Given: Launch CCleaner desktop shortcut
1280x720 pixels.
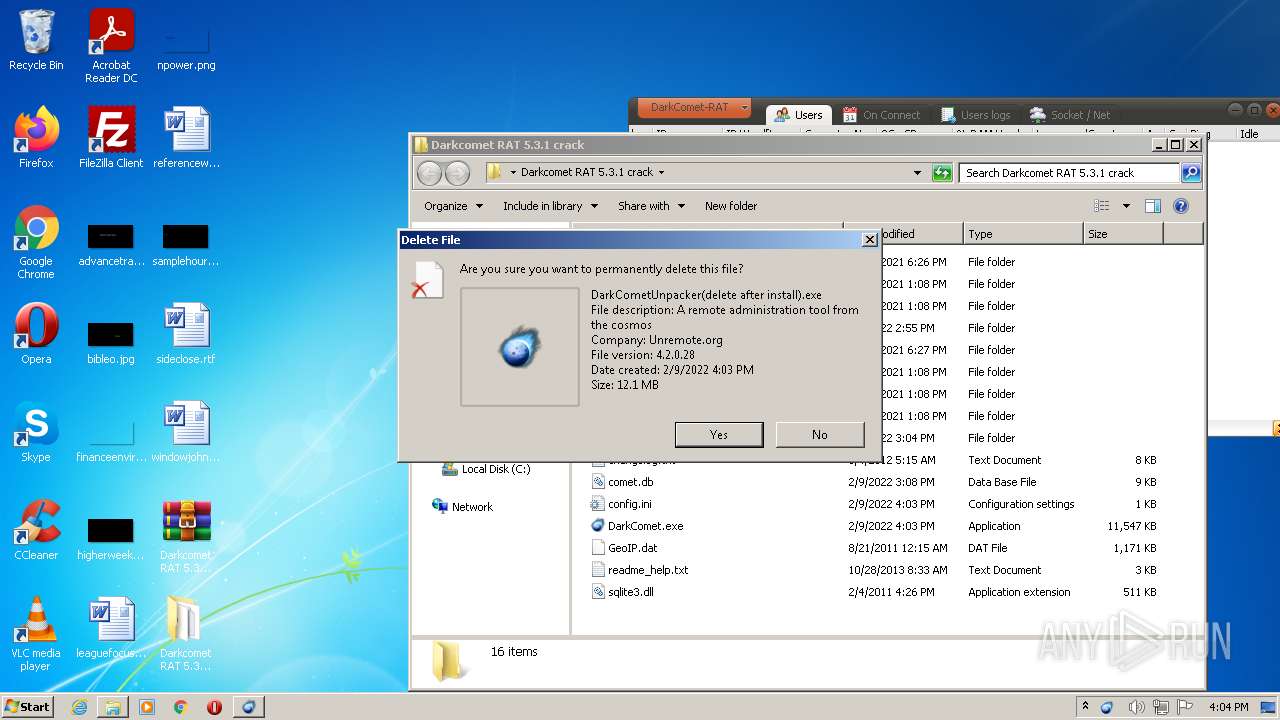Looking at the screenshot, I should (x=36, y=530).
